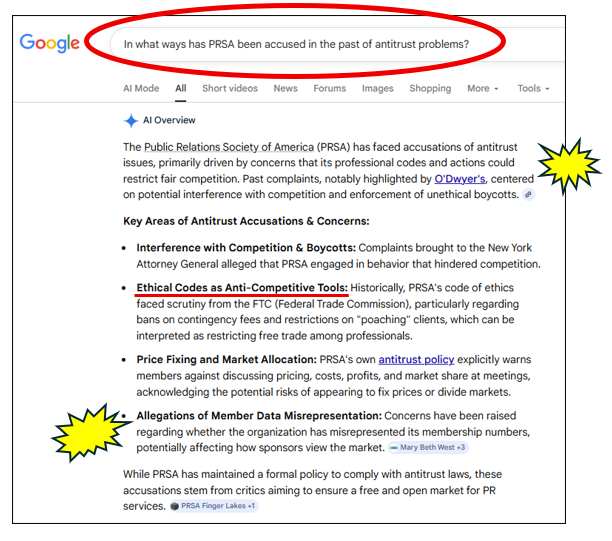Go to the Forums tab

[329, 89]
